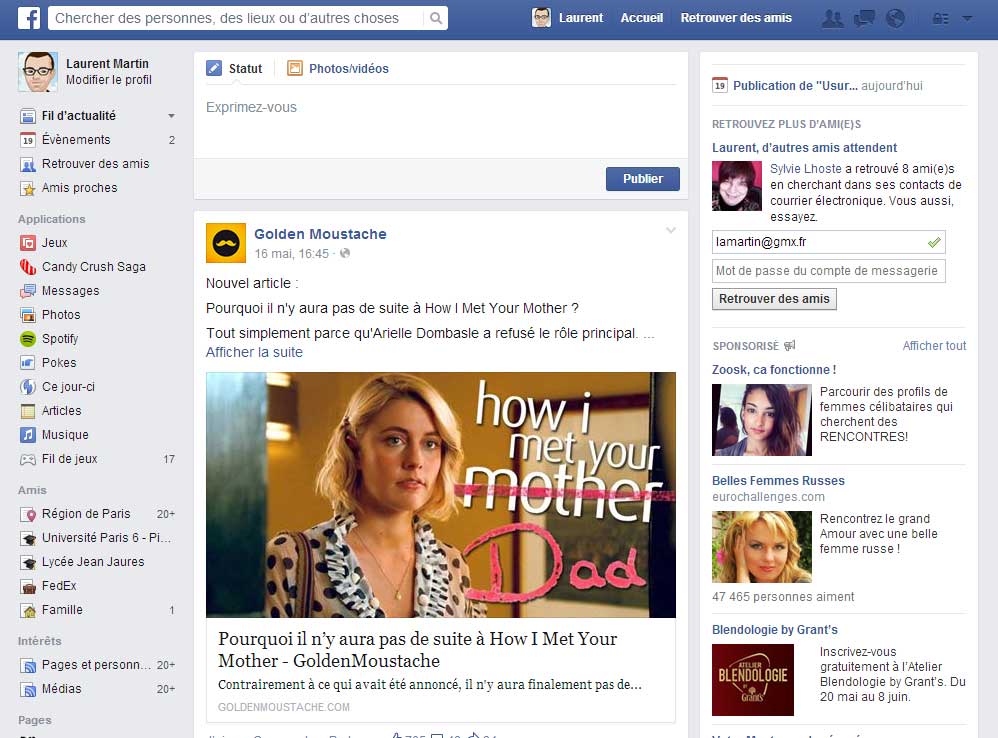Click Laurent's small avatar in top bar
The image size is (998, 738).
pos(541,18)
